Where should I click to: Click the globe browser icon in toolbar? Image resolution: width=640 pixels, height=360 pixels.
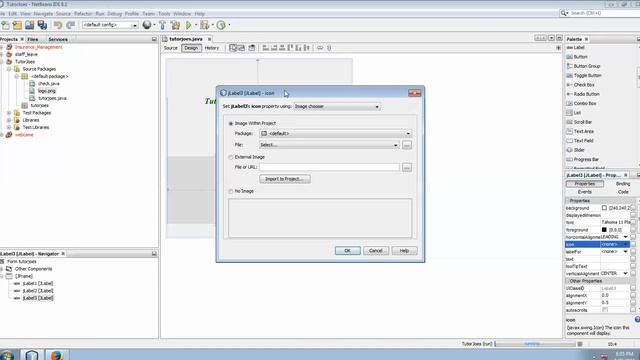coord(147,25)
